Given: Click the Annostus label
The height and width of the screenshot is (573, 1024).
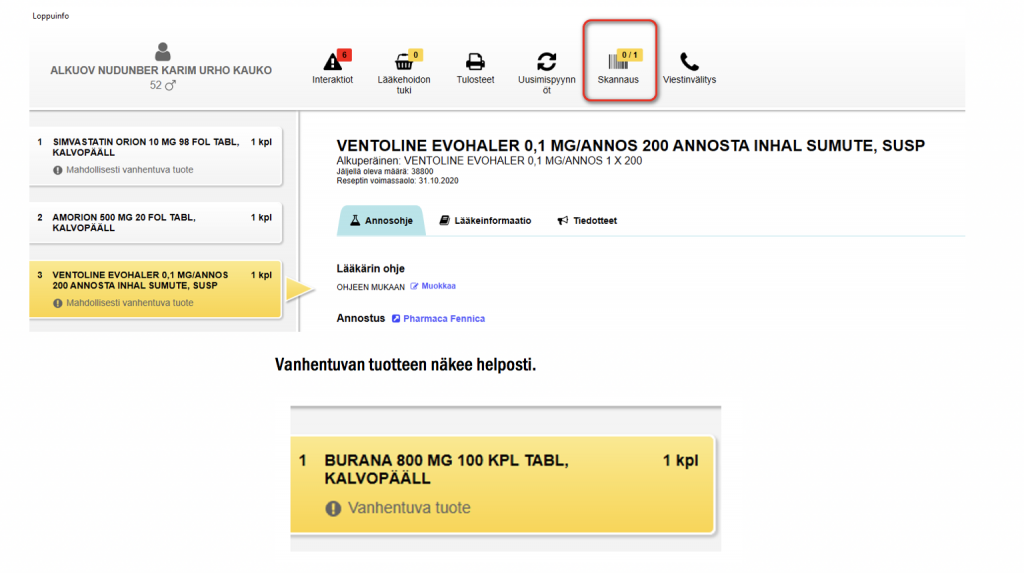Looking at the screenshot, I should tap(360, 318).
